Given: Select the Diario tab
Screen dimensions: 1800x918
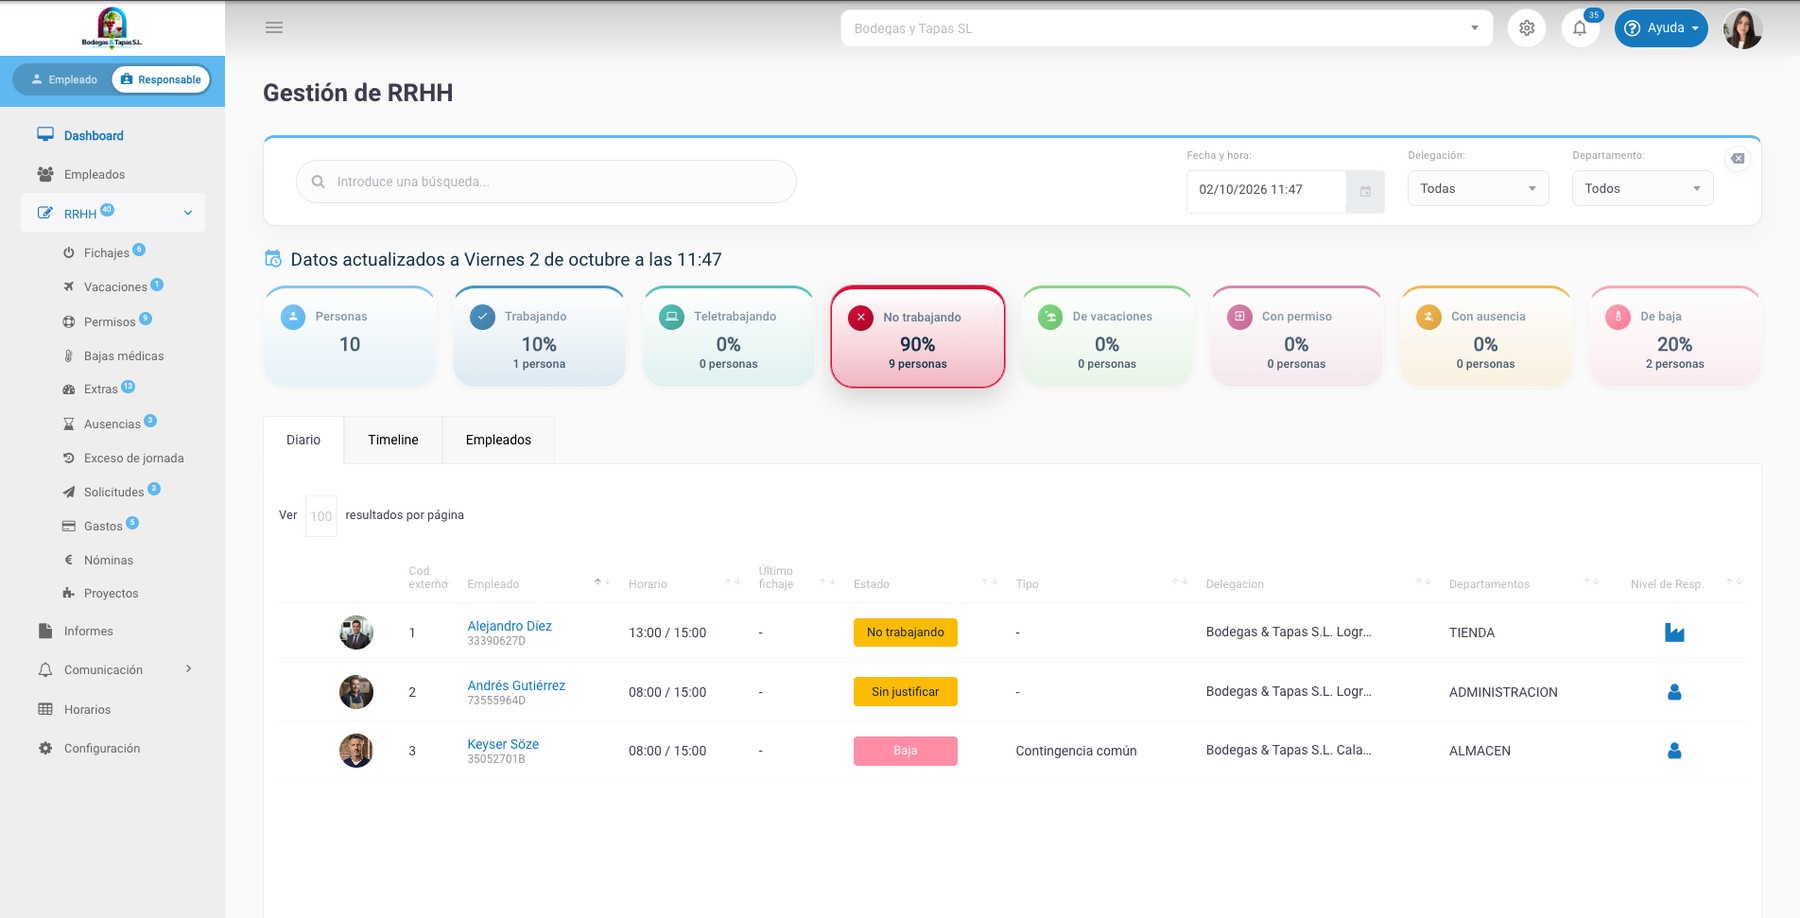Looking at the screenshot, I should coord(303,440).
